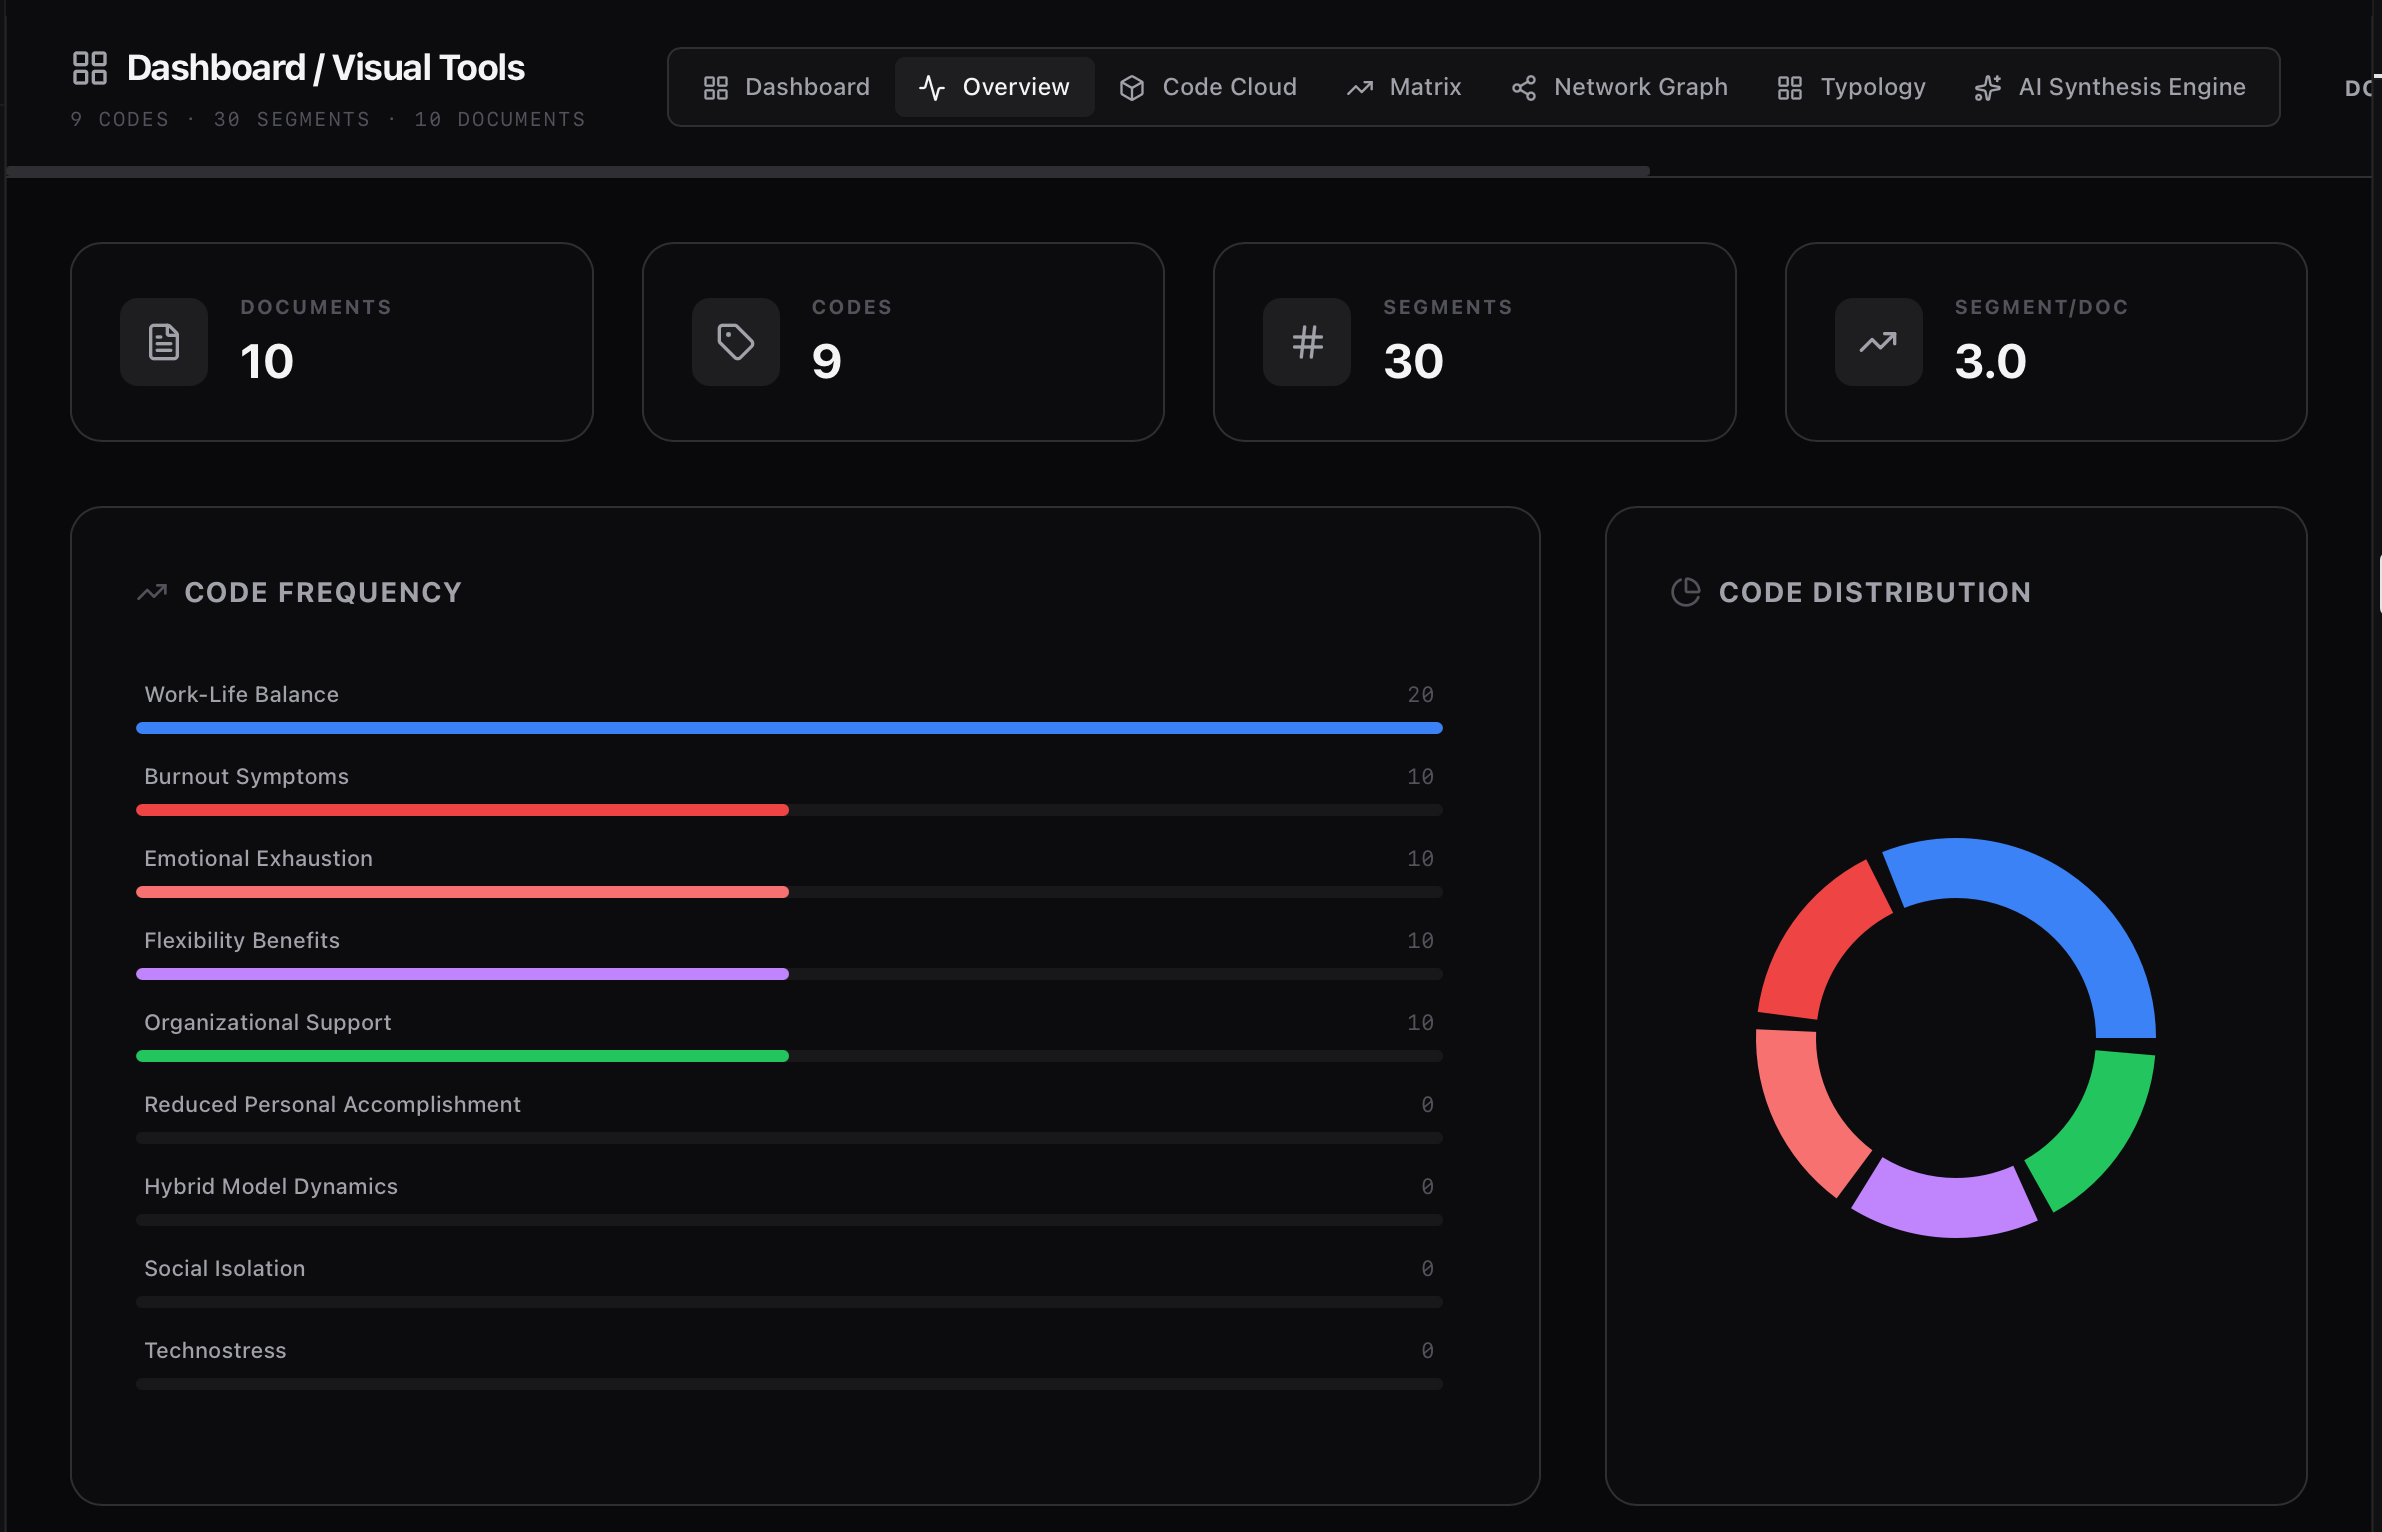Click the horizontal scrollbar under the header
2382x1532 pixels.
pyautogui.click(x=828, y=172)
